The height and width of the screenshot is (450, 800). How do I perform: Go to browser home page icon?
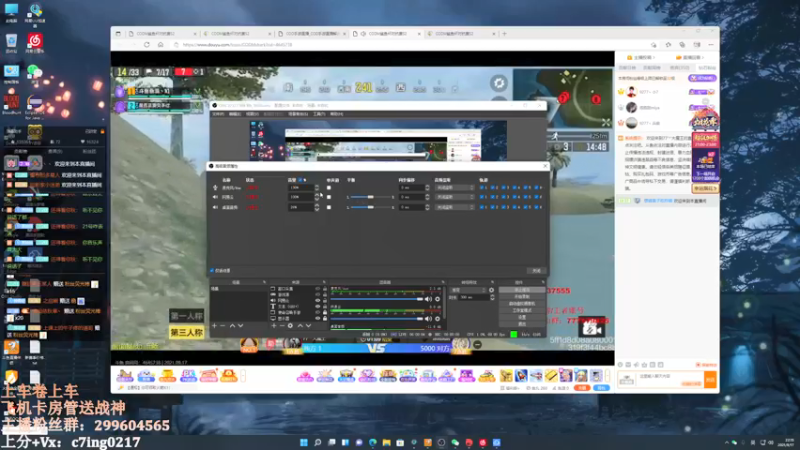click(x=160, y=45)
